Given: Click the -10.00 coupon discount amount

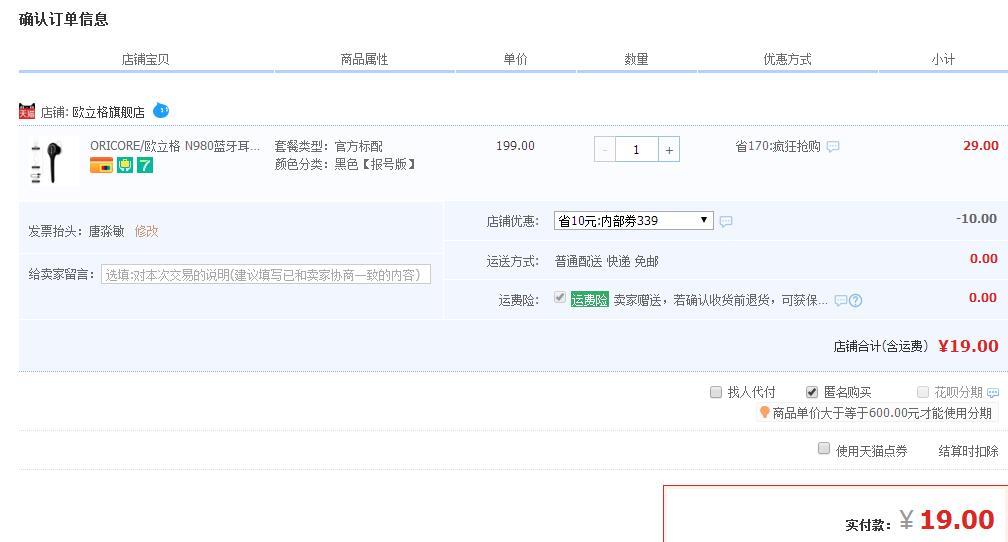Looking at the screenshot, I should 976,219.
